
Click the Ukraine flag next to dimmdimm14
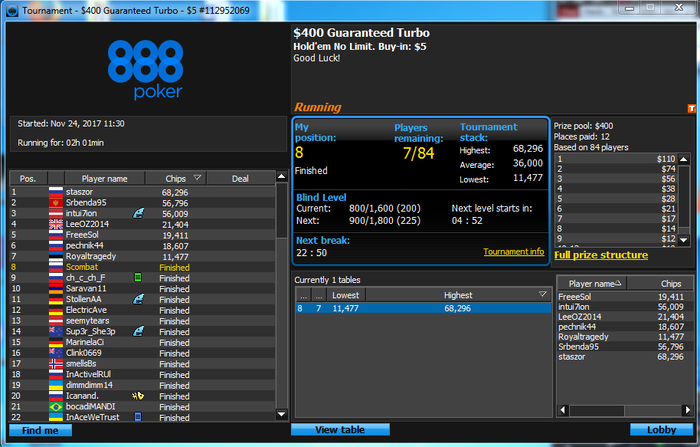pyautogui.click(x=56, y=385)
